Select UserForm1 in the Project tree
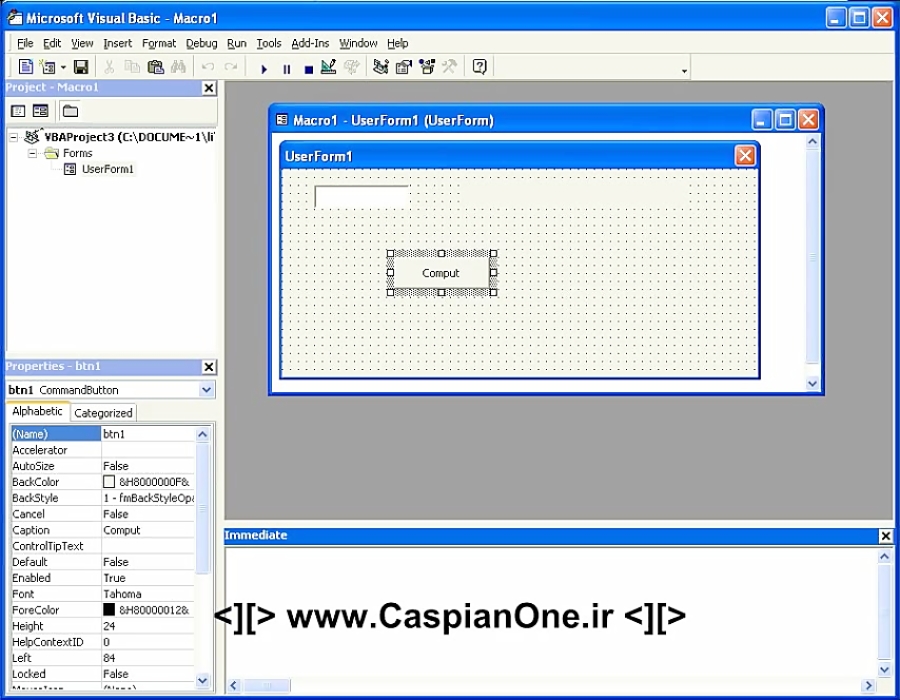900x700 pixels. [107, 169]
